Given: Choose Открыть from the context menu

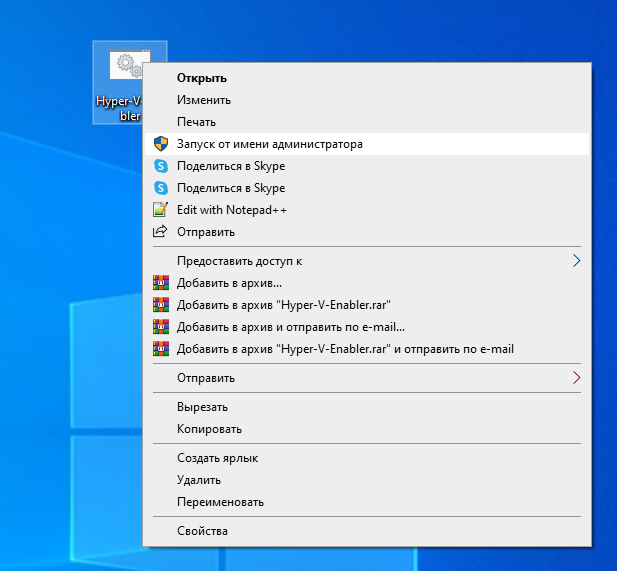Looking at the screenshot, I should pyautogui.click(x=202, y=78).
